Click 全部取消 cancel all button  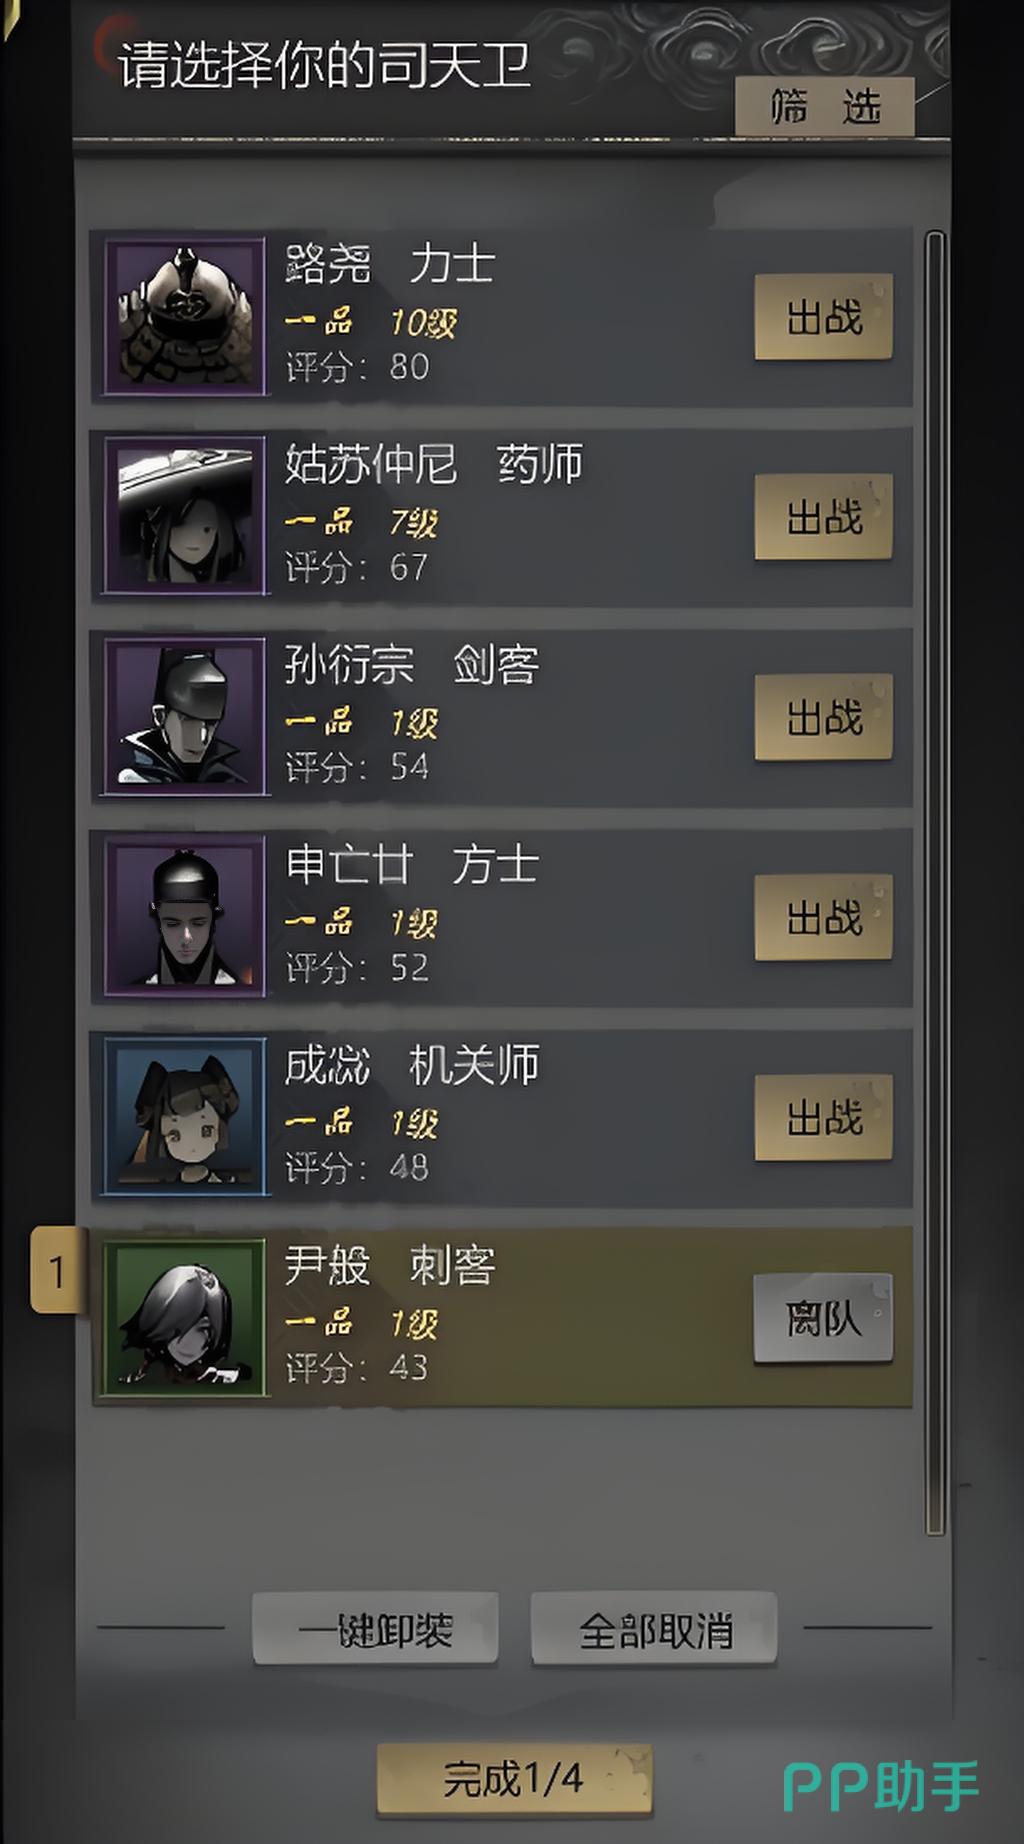point(654,1629)
